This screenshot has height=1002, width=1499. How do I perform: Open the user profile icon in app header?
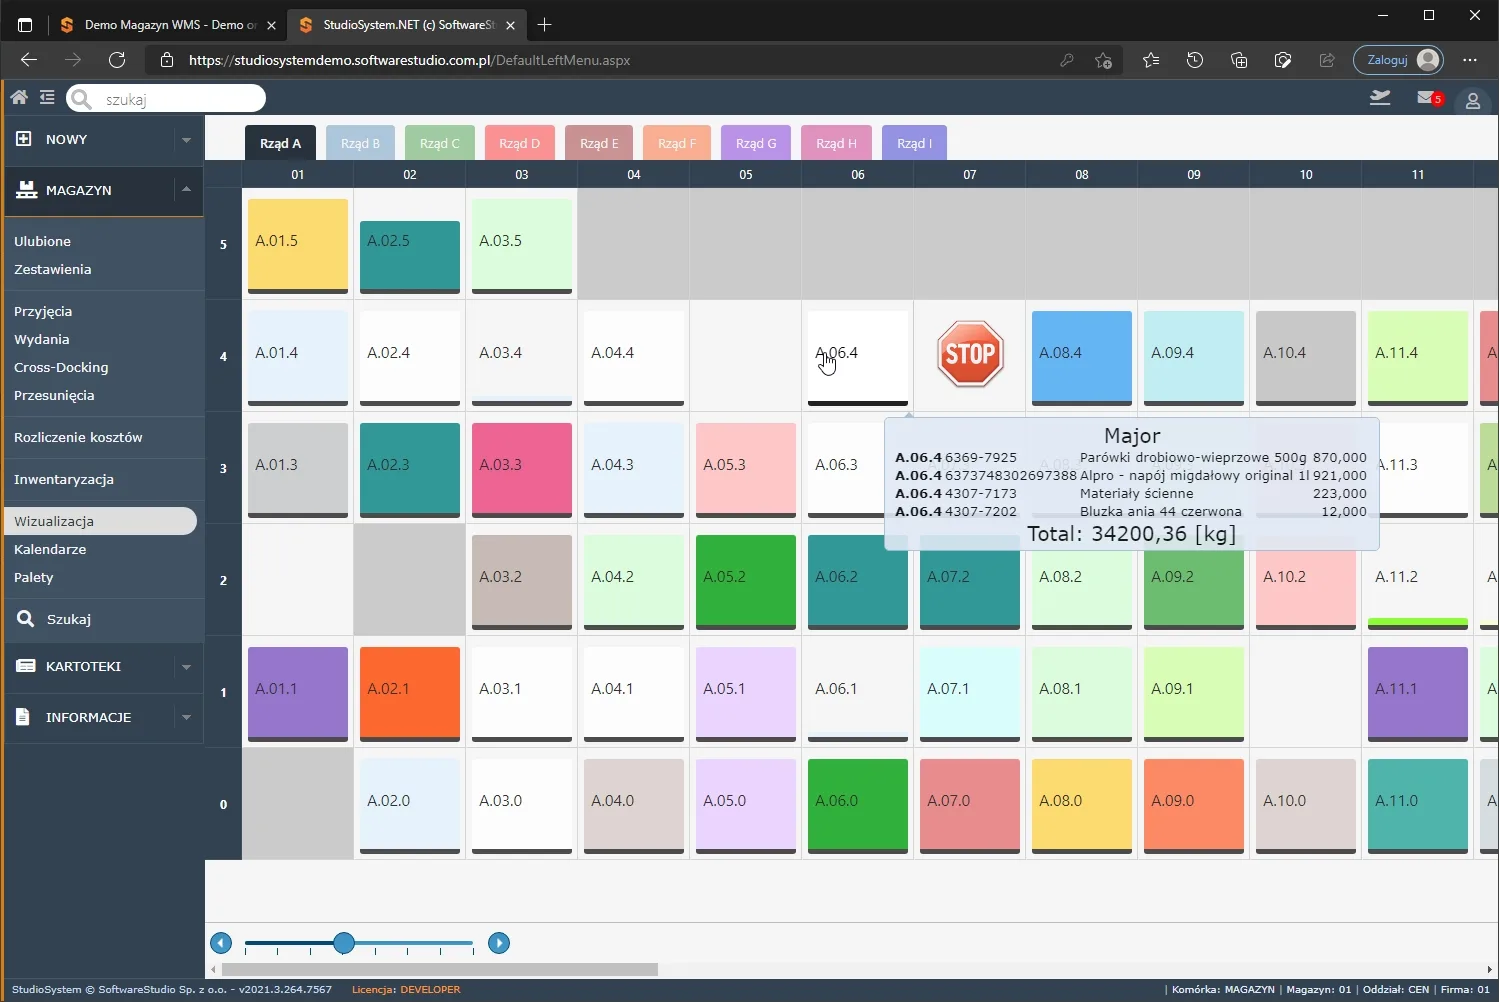1473,101
